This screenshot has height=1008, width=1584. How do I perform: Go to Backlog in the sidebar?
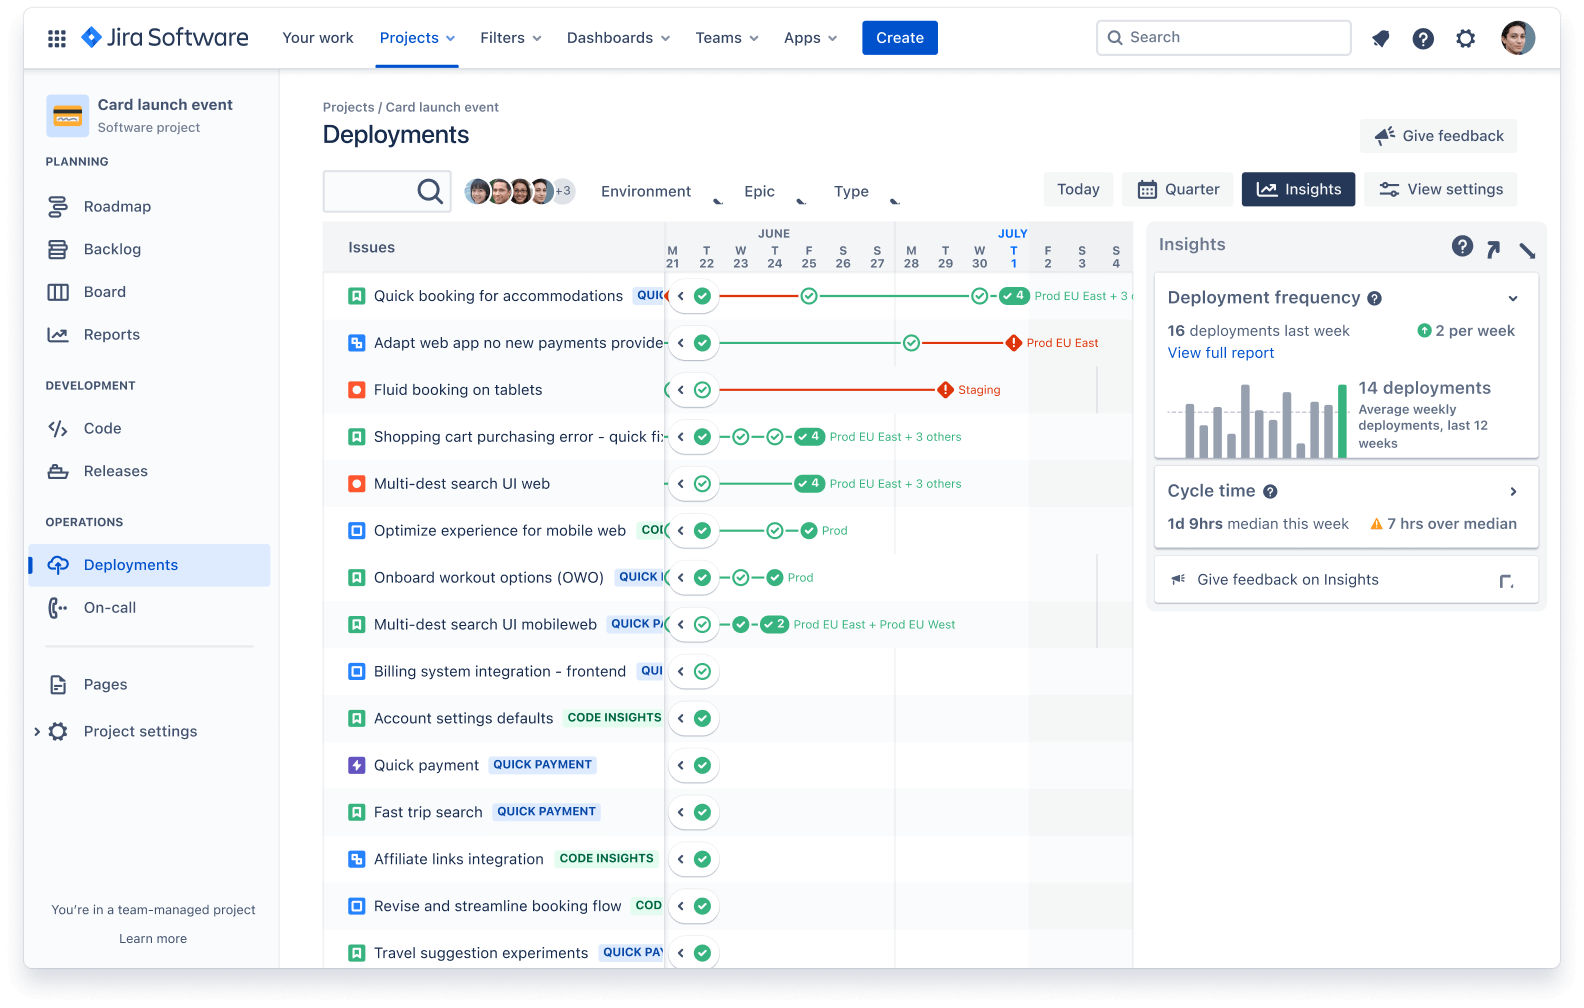click(x=112, y=249)
